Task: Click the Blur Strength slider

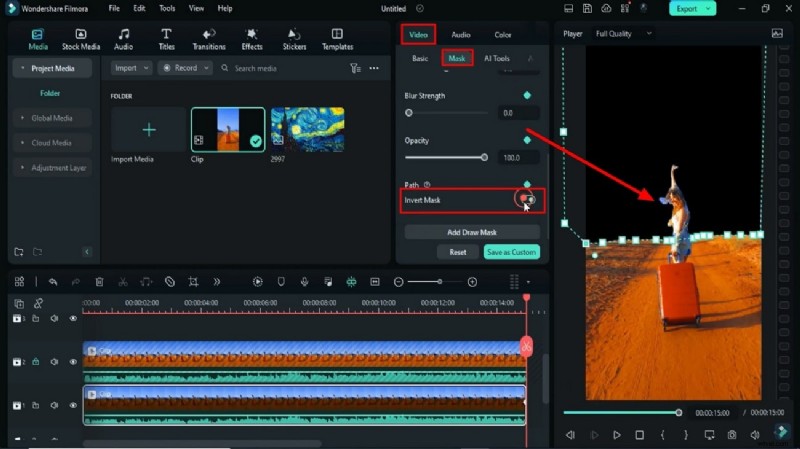Action: (x=446, y=113)
